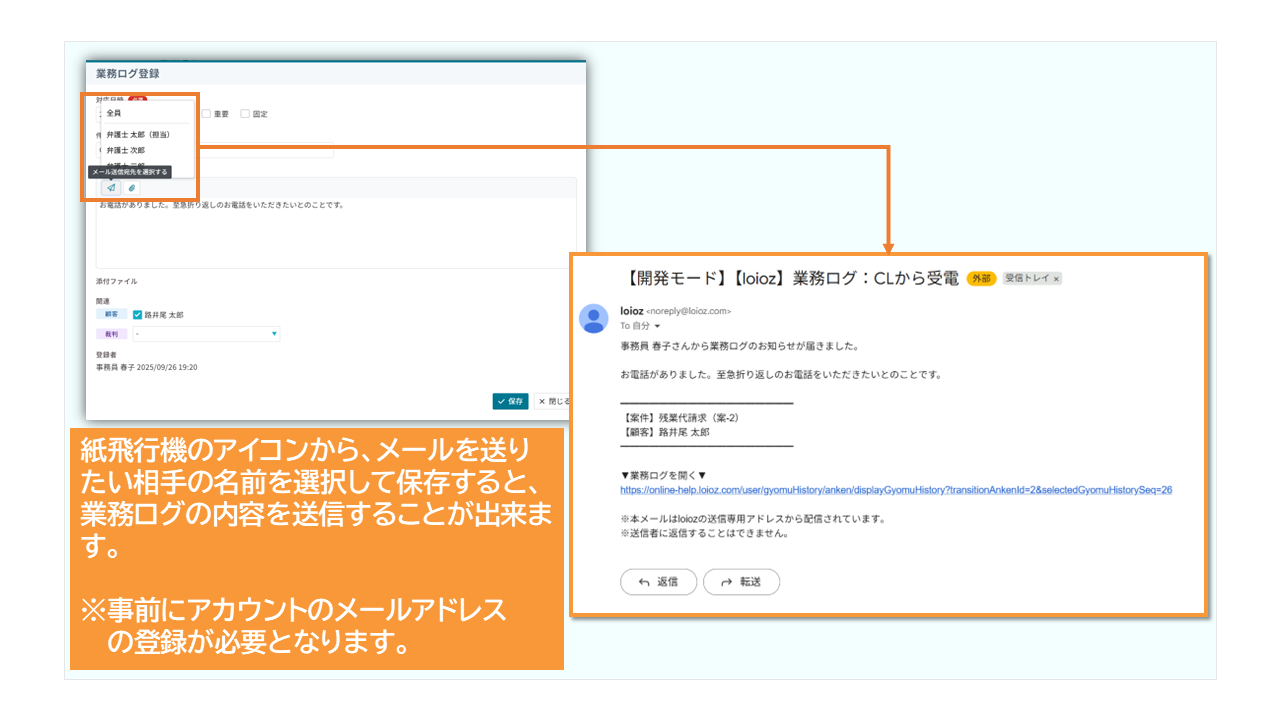The width and height of the screenshot is (1280, 720).
Task: Uncheck the 路井尾 太郎 customer checkbox
Action: [138, 314]
